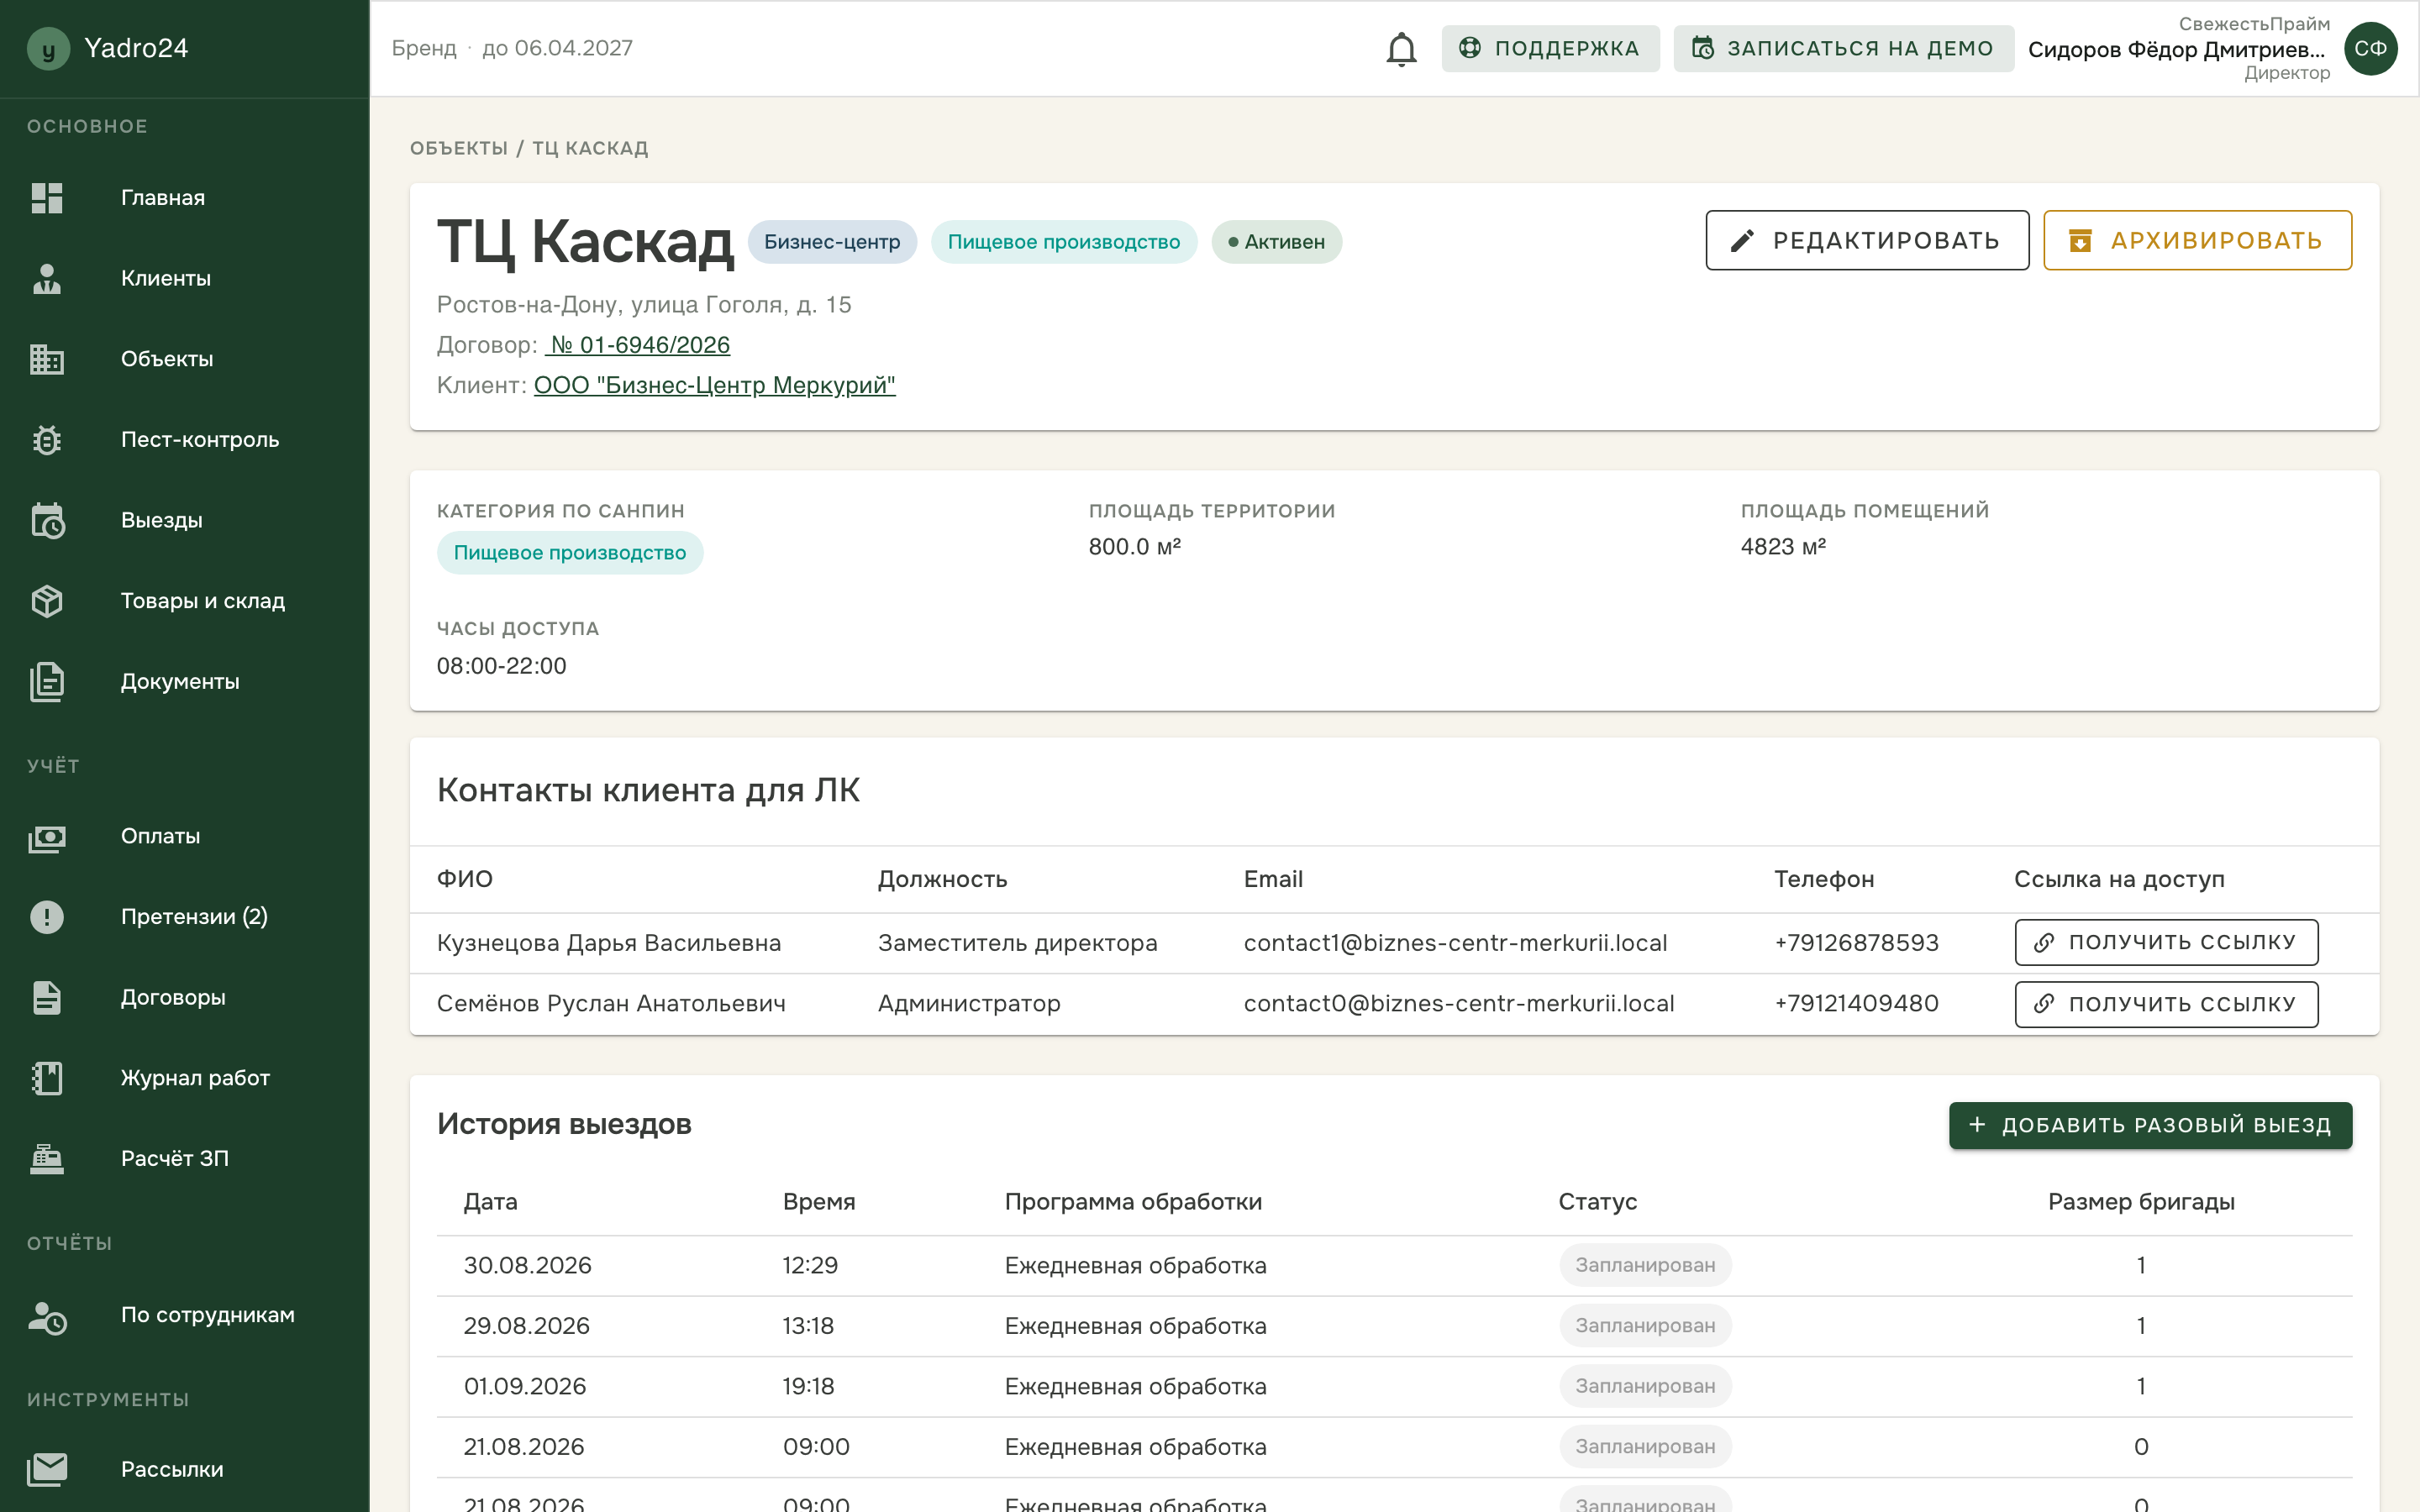Click the Активен status badge
Screen dimensions: 2420x1512
[1276, 242]
